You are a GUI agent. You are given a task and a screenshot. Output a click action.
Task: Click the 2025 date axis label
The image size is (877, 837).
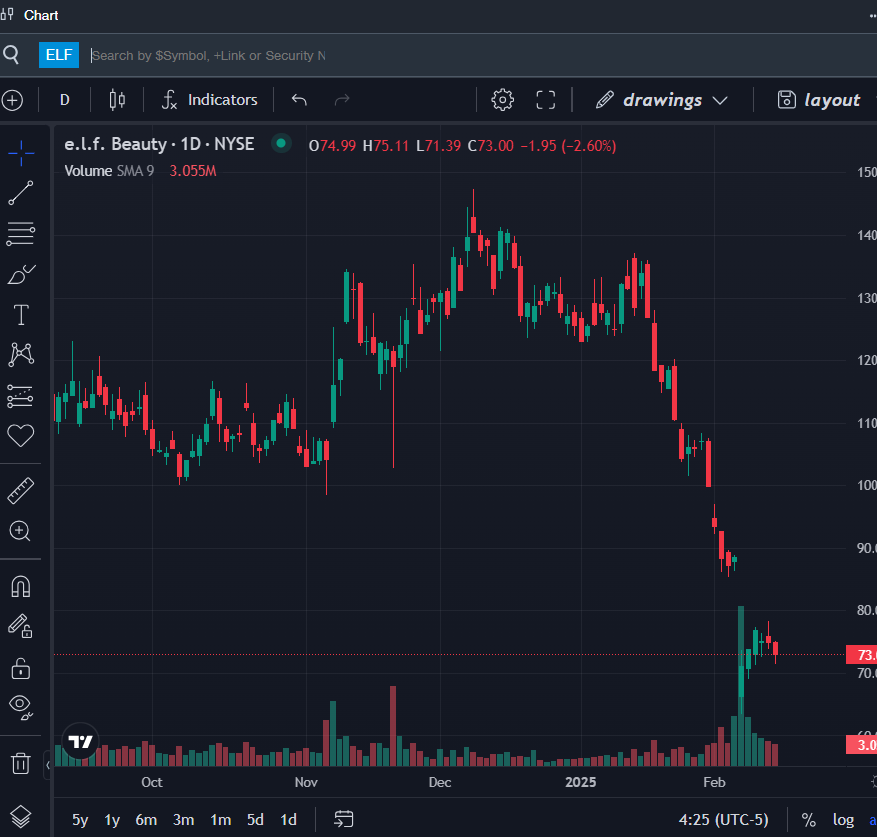(581, 782)
